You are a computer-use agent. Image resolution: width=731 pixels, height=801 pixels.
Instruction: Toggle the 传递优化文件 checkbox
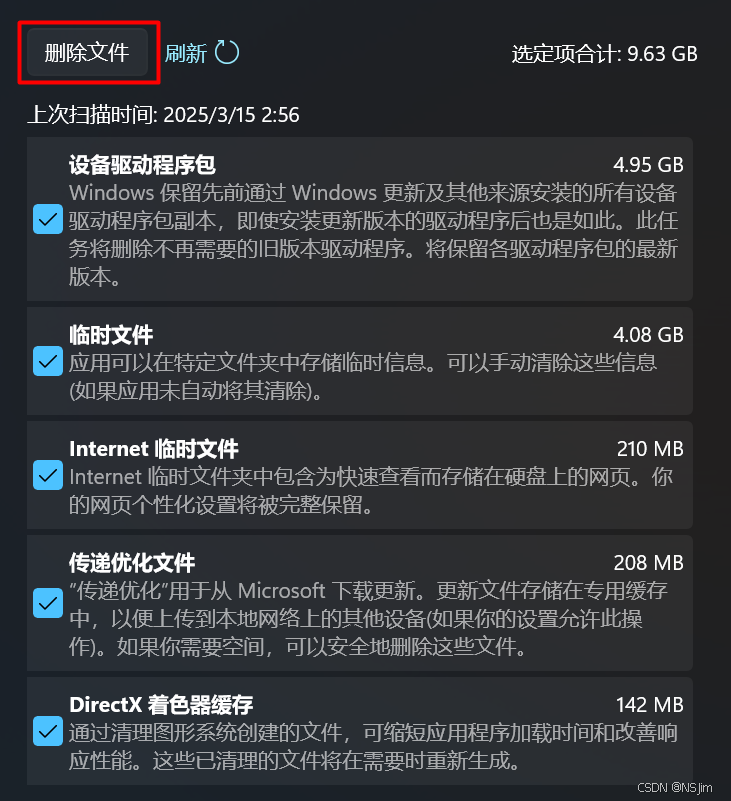48,603
